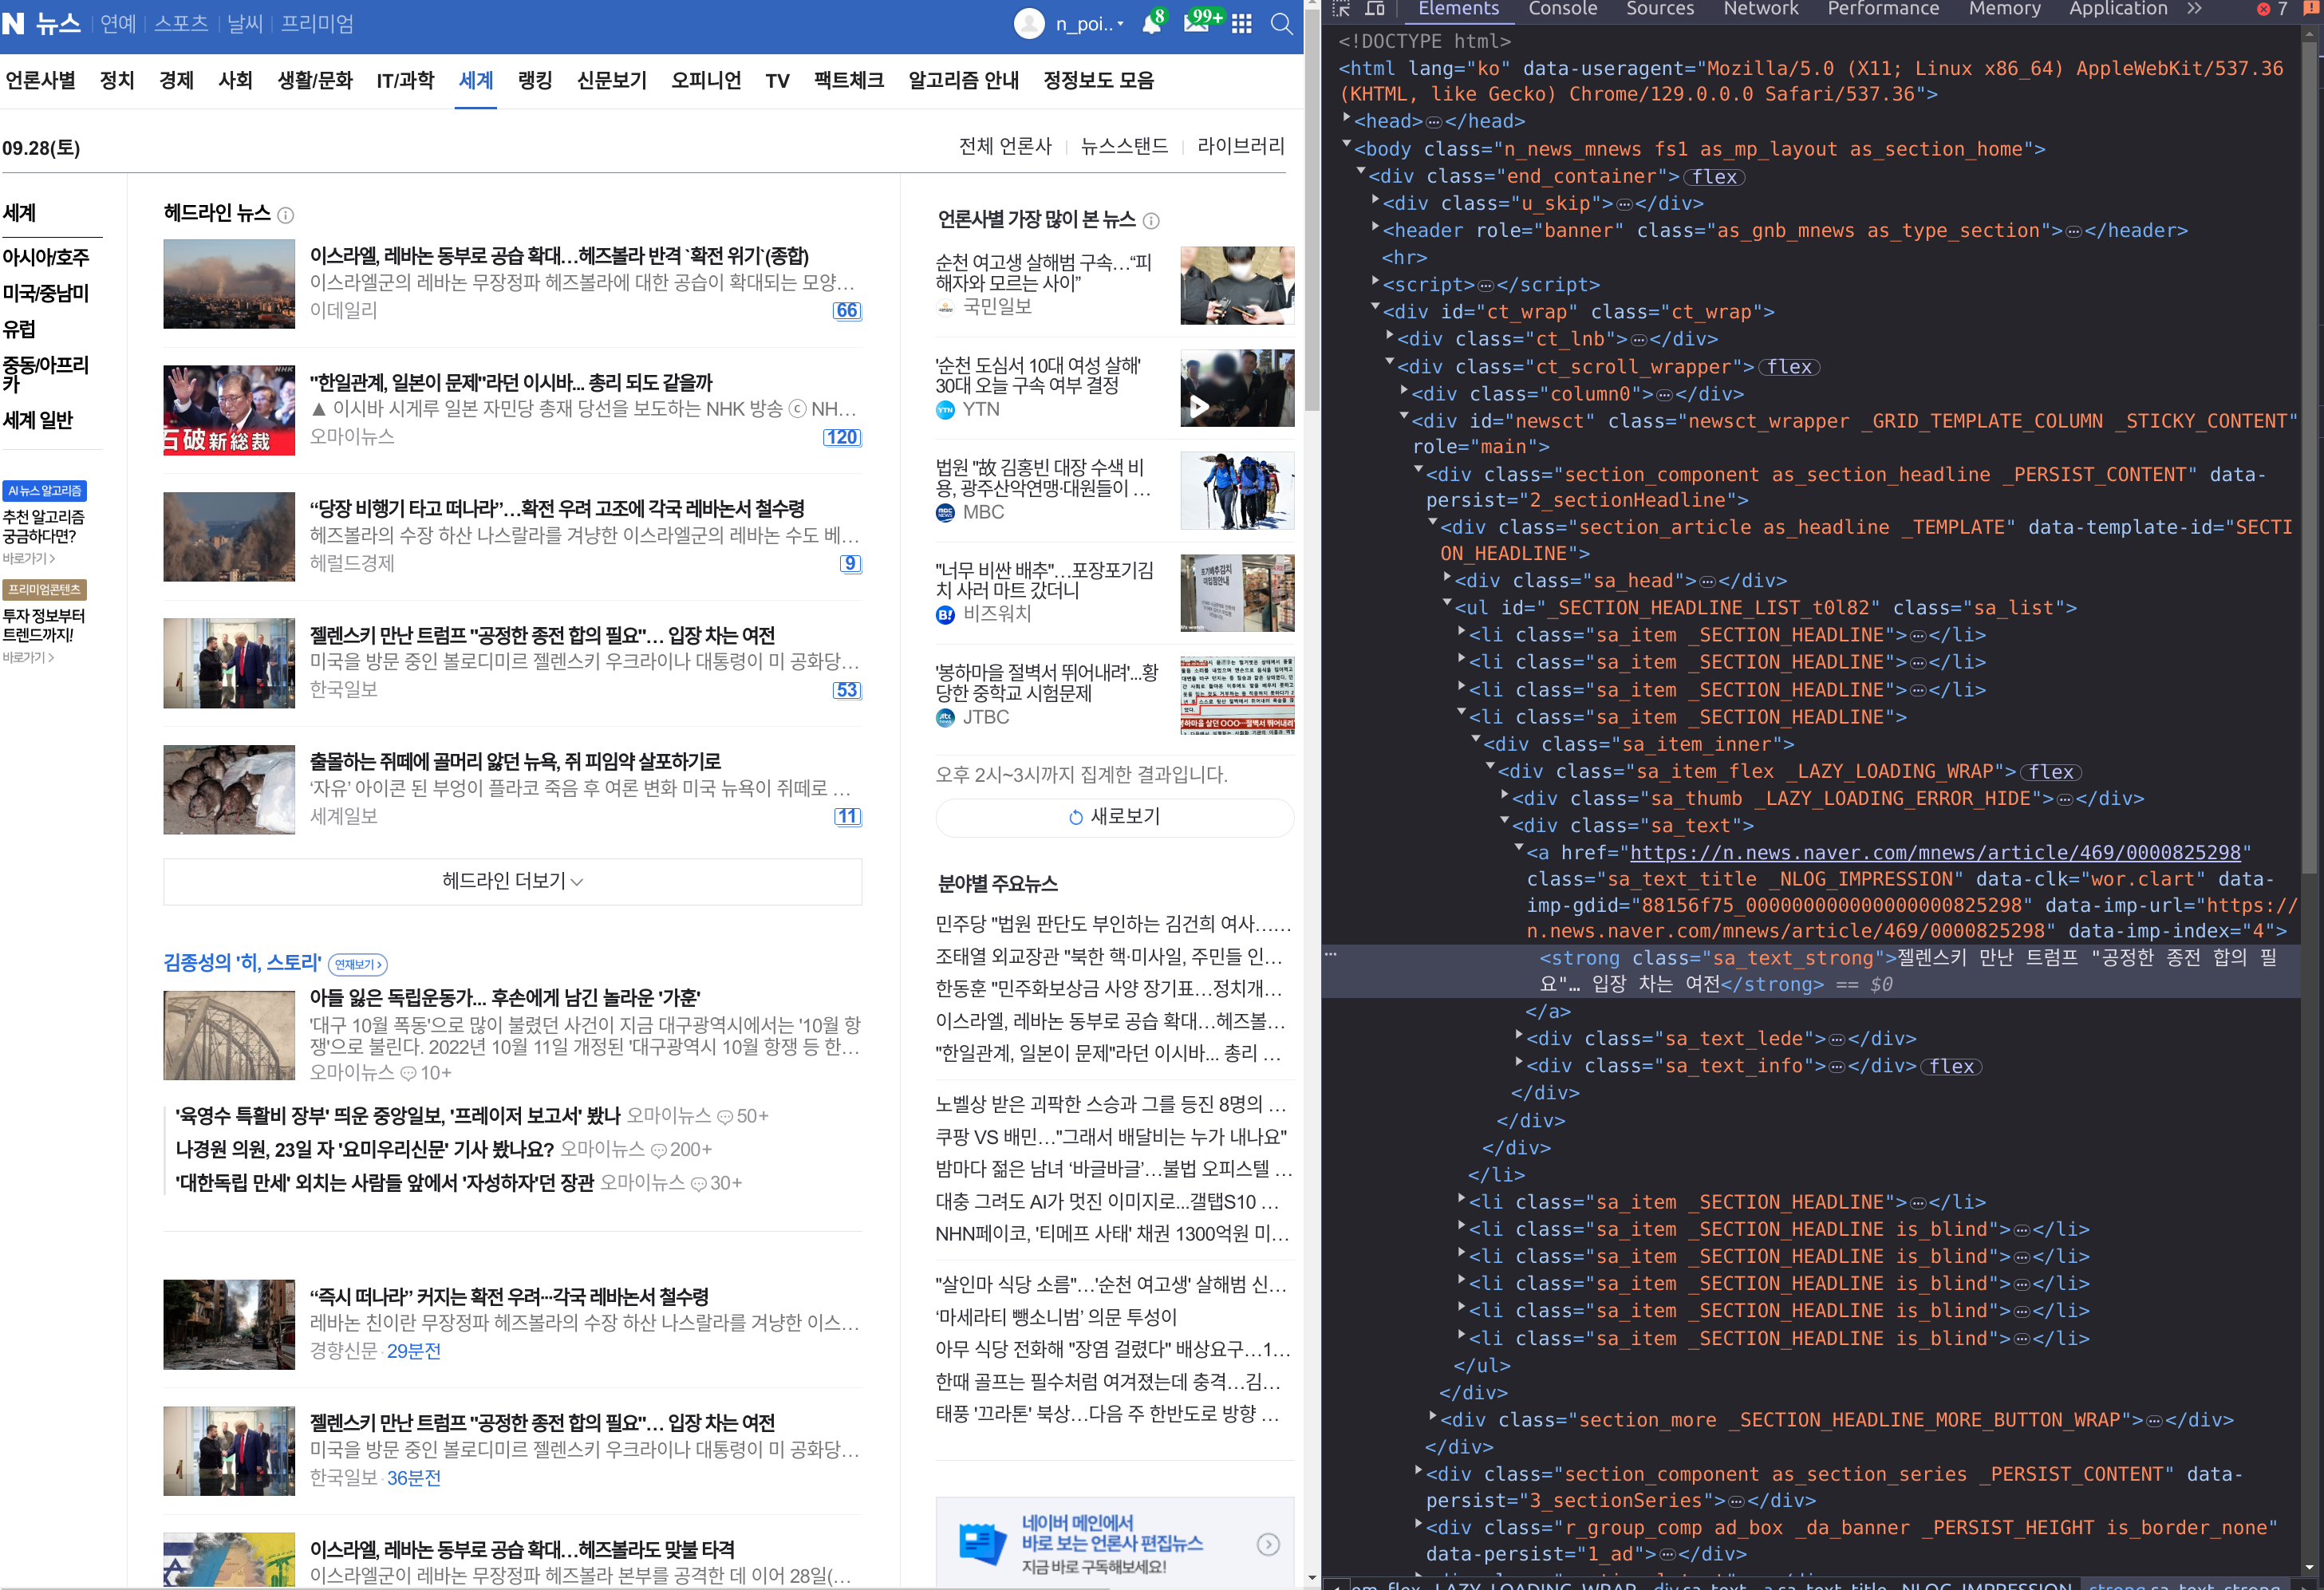Screen dimensions: 2324x1590
Task: Click the article href link in DevTools
Action: [1935, 853]
